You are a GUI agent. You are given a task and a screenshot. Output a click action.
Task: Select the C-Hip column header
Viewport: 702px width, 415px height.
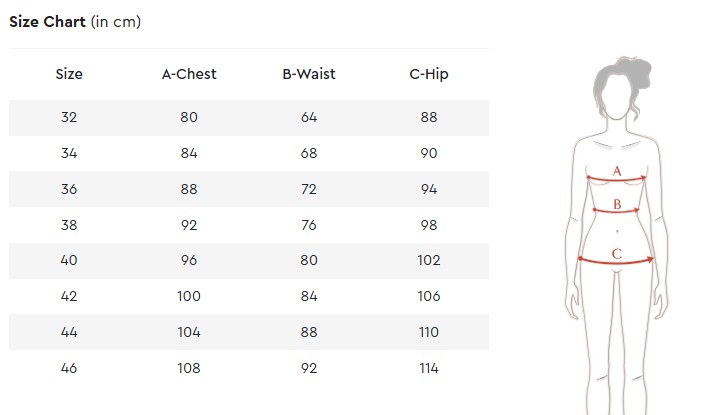click(429, 74)
